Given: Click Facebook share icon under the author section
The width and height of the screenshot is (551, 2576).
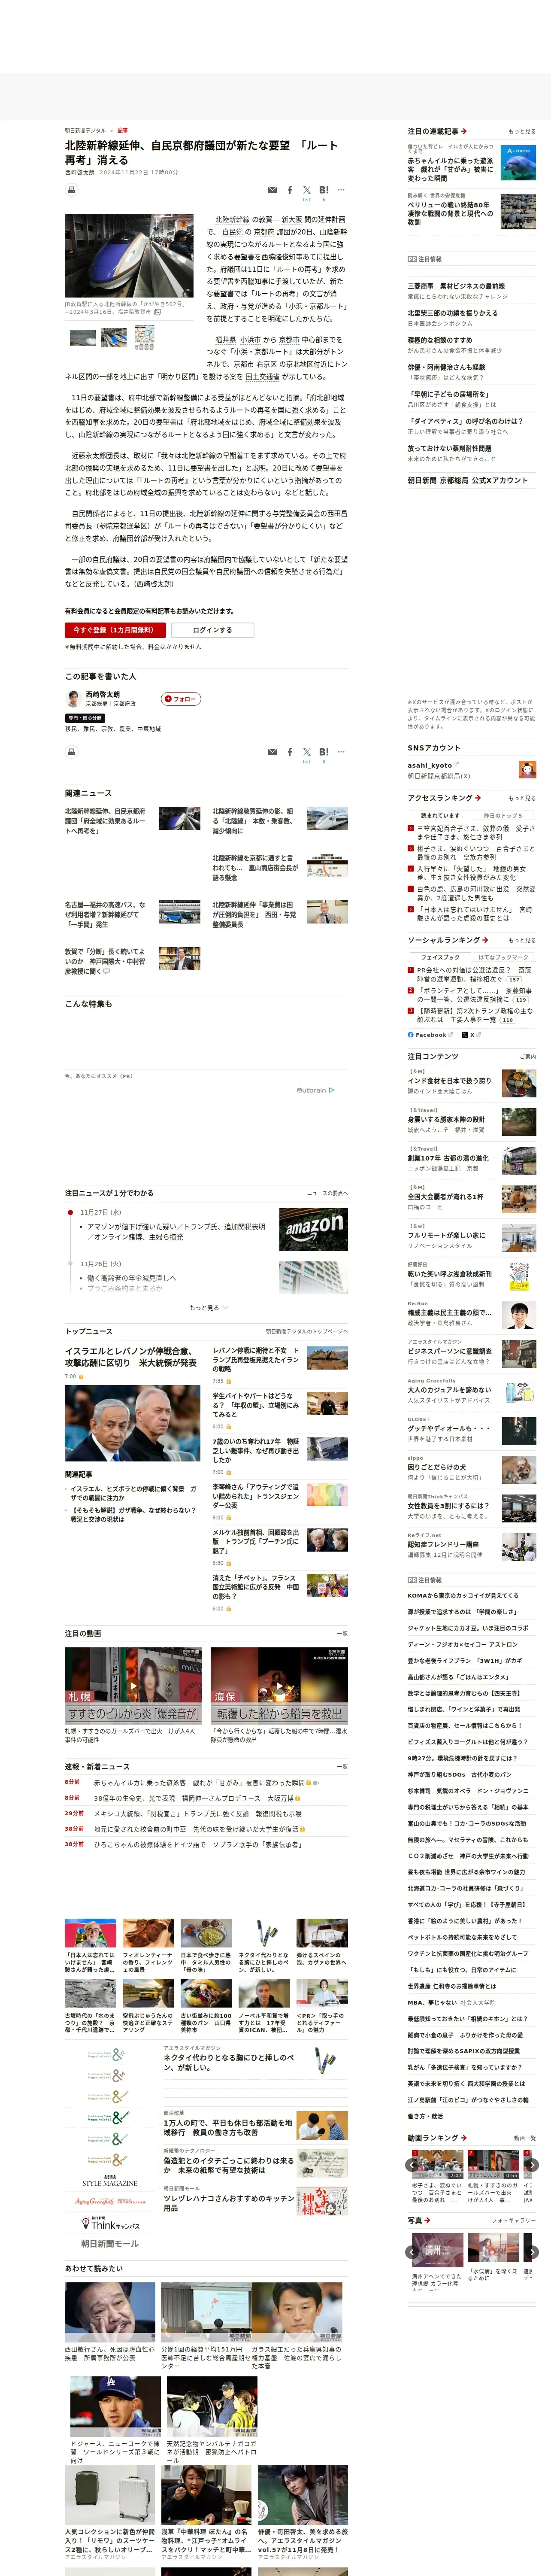Looking at the screenshot, I should pos(290,752).
